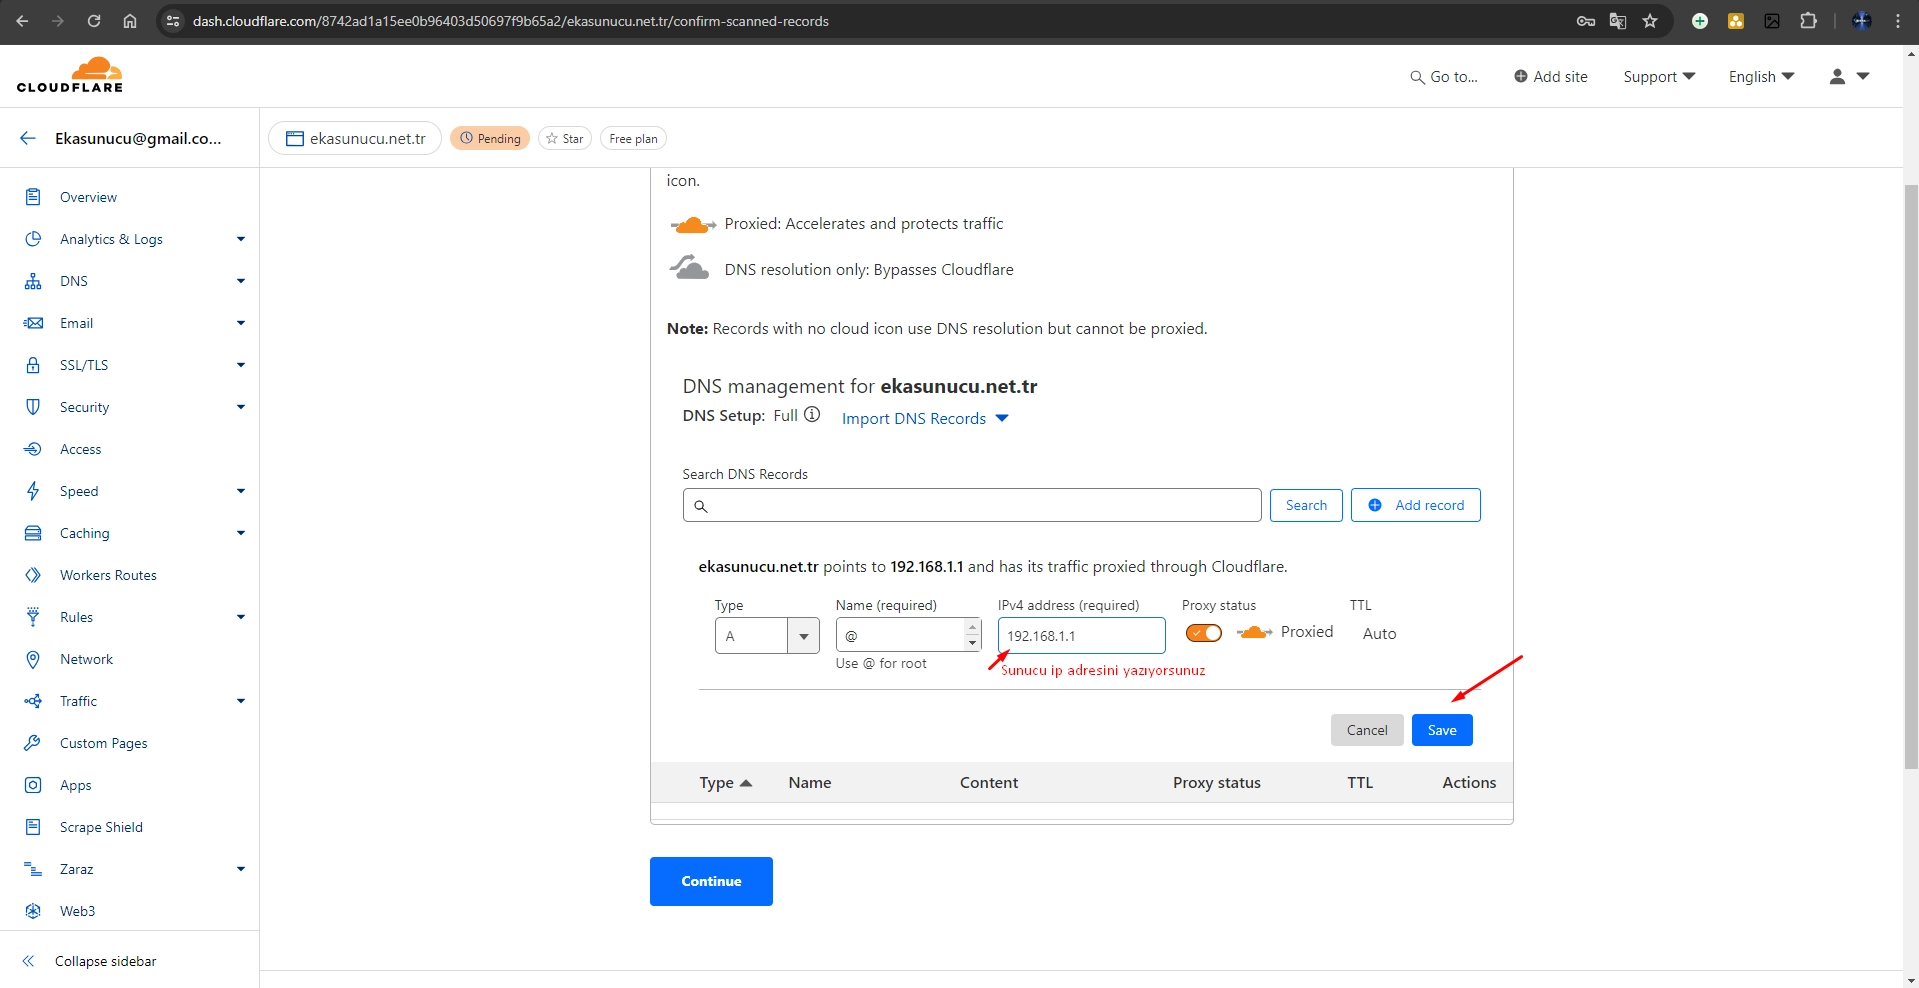Click the Name (required) input field
1919x988 pixels.
pyautogui.click(x=909, y=636)
